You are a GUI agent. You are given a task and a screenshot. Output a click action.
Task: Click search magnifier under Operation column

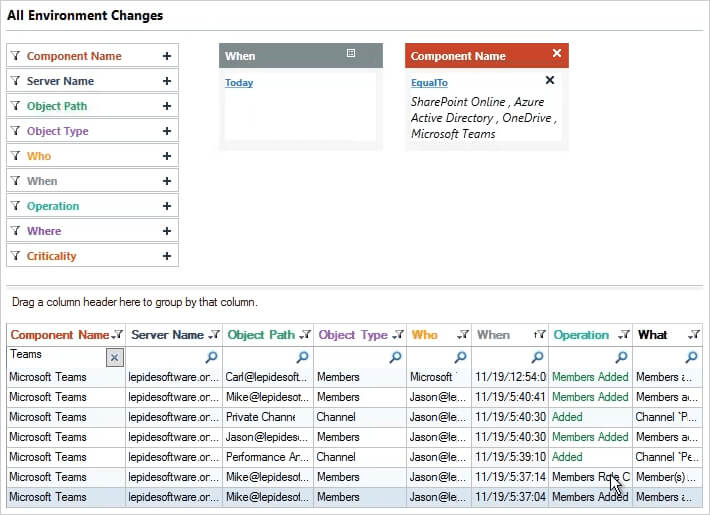622,357
